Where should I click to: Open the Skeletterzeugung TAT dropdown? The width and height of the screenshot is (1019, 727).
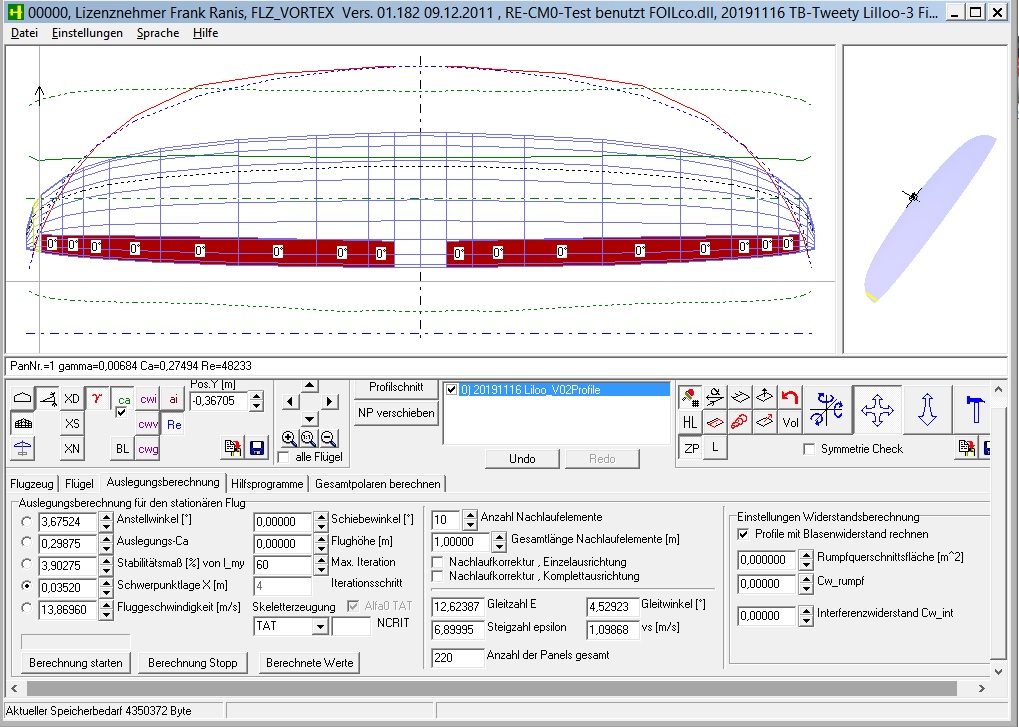[320, 626]
